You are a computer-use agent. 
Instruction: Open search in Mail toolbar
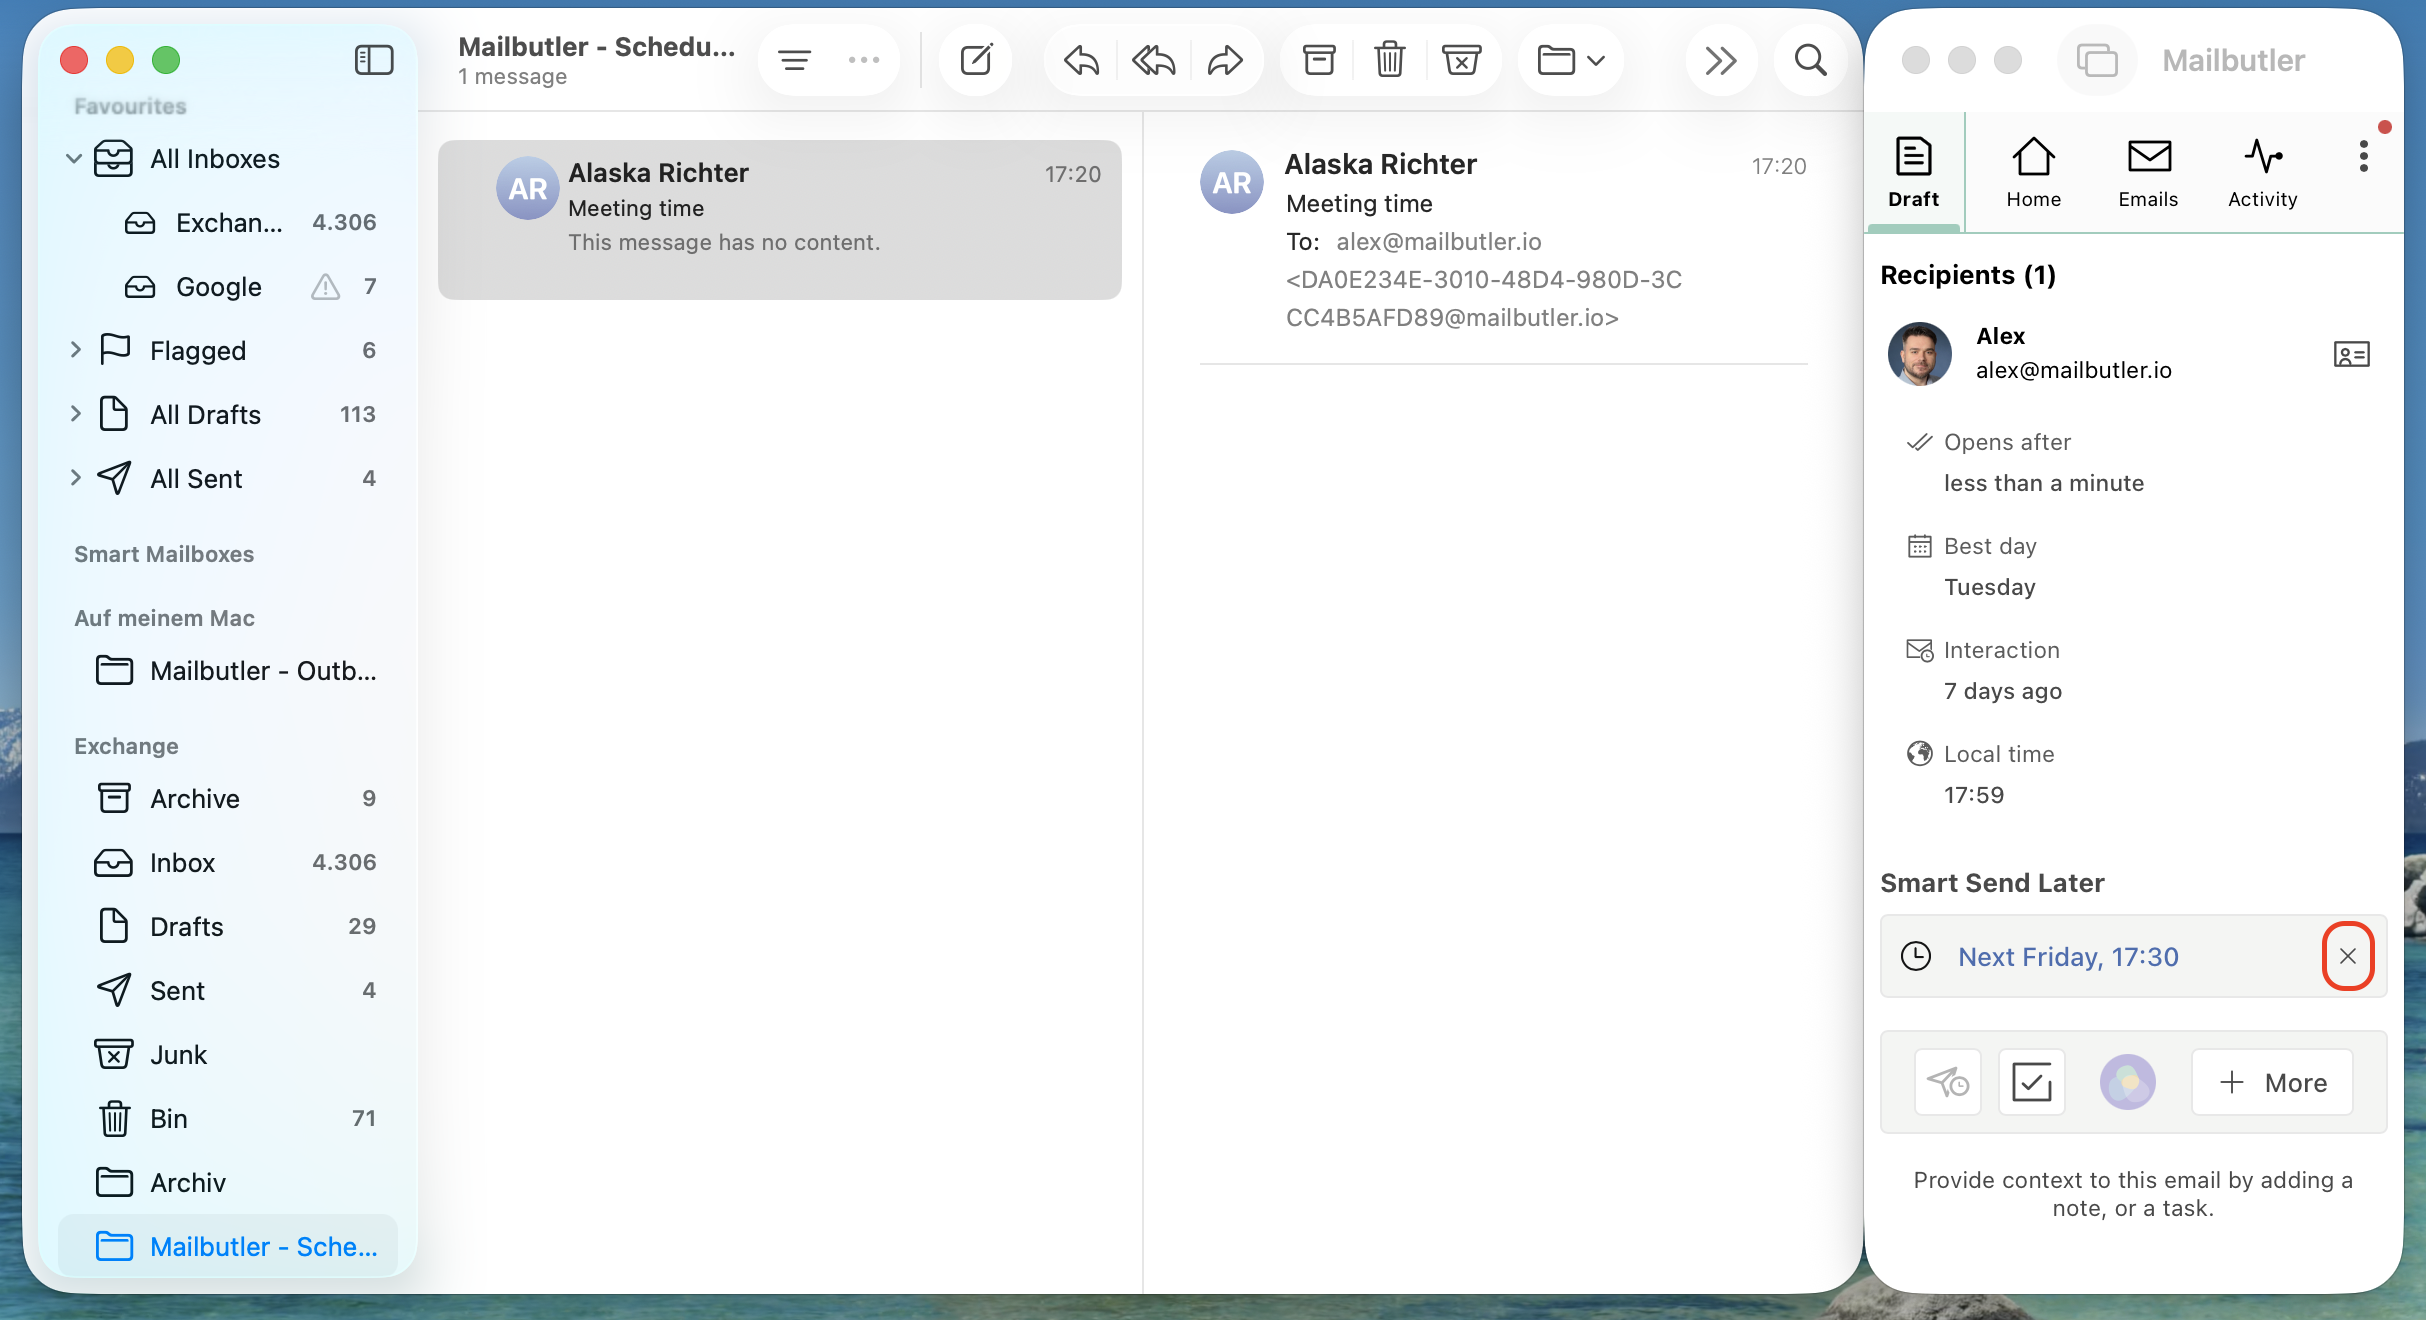tap(1810, 61)
